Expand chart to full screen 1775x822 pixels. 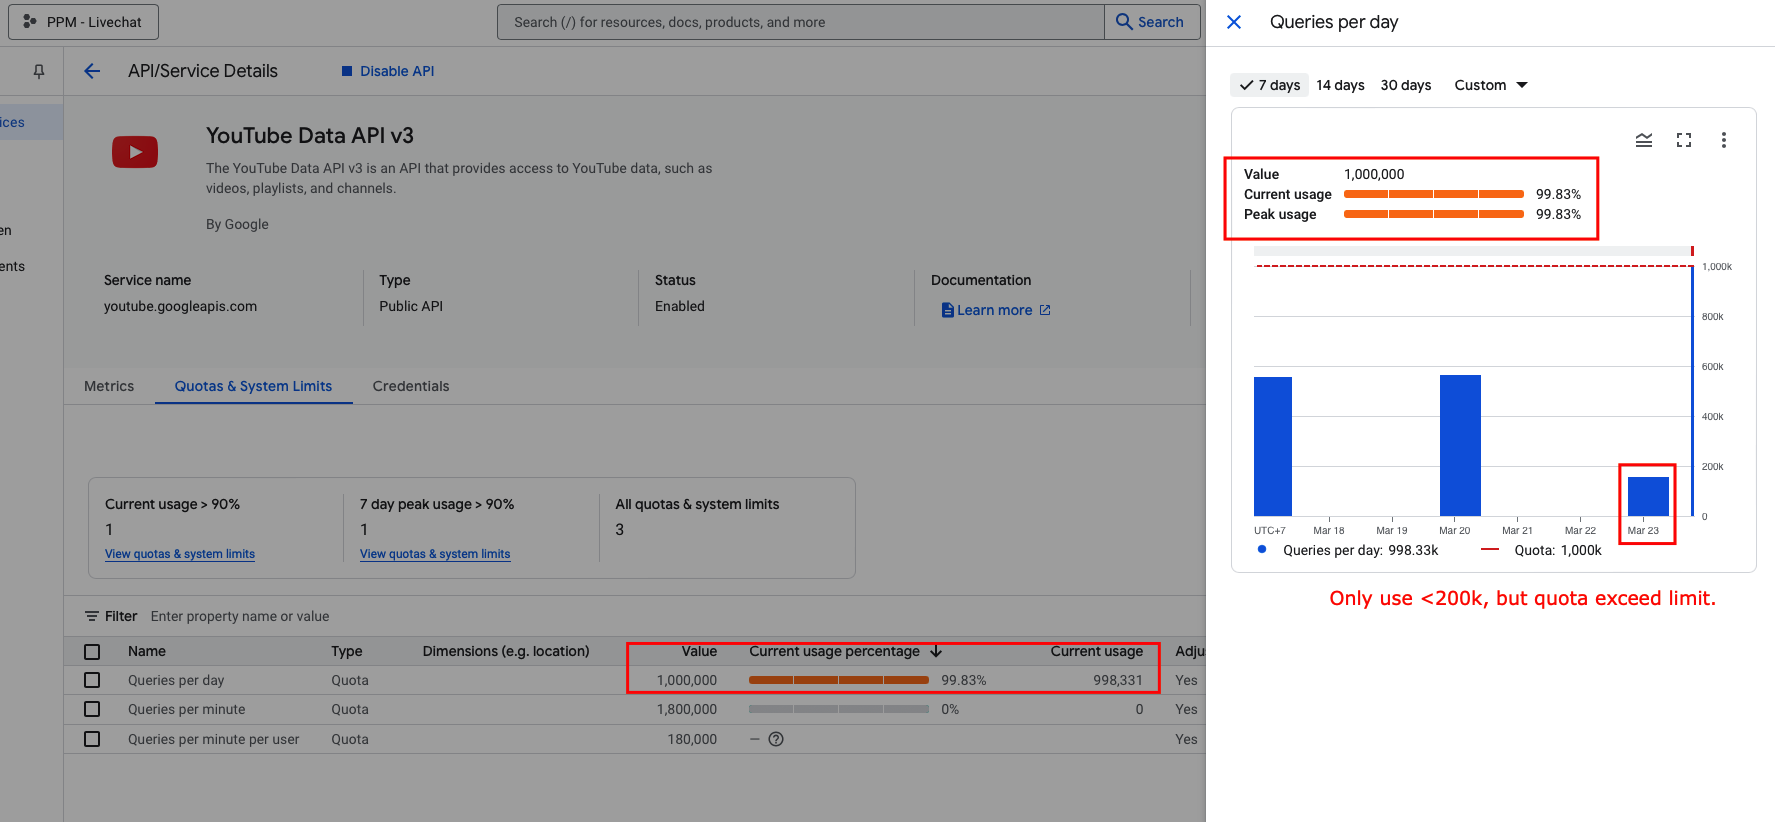1684,140
